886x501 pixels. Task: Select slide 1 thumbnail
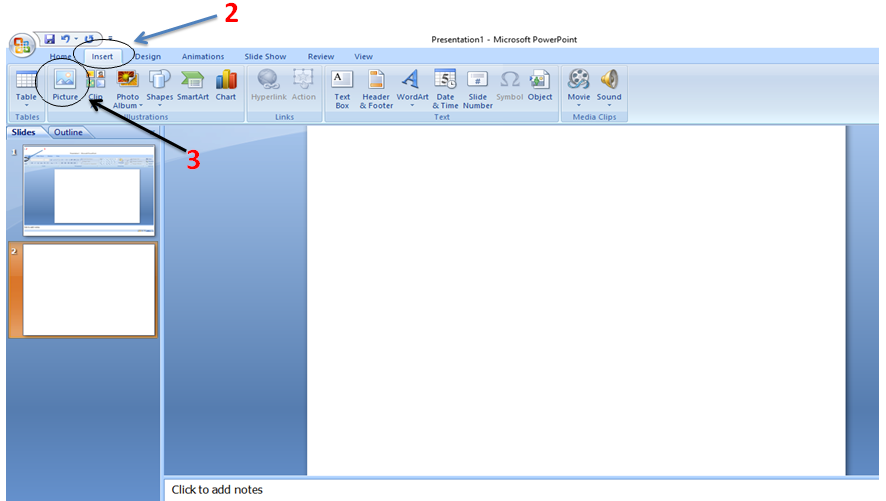(89, 190)
